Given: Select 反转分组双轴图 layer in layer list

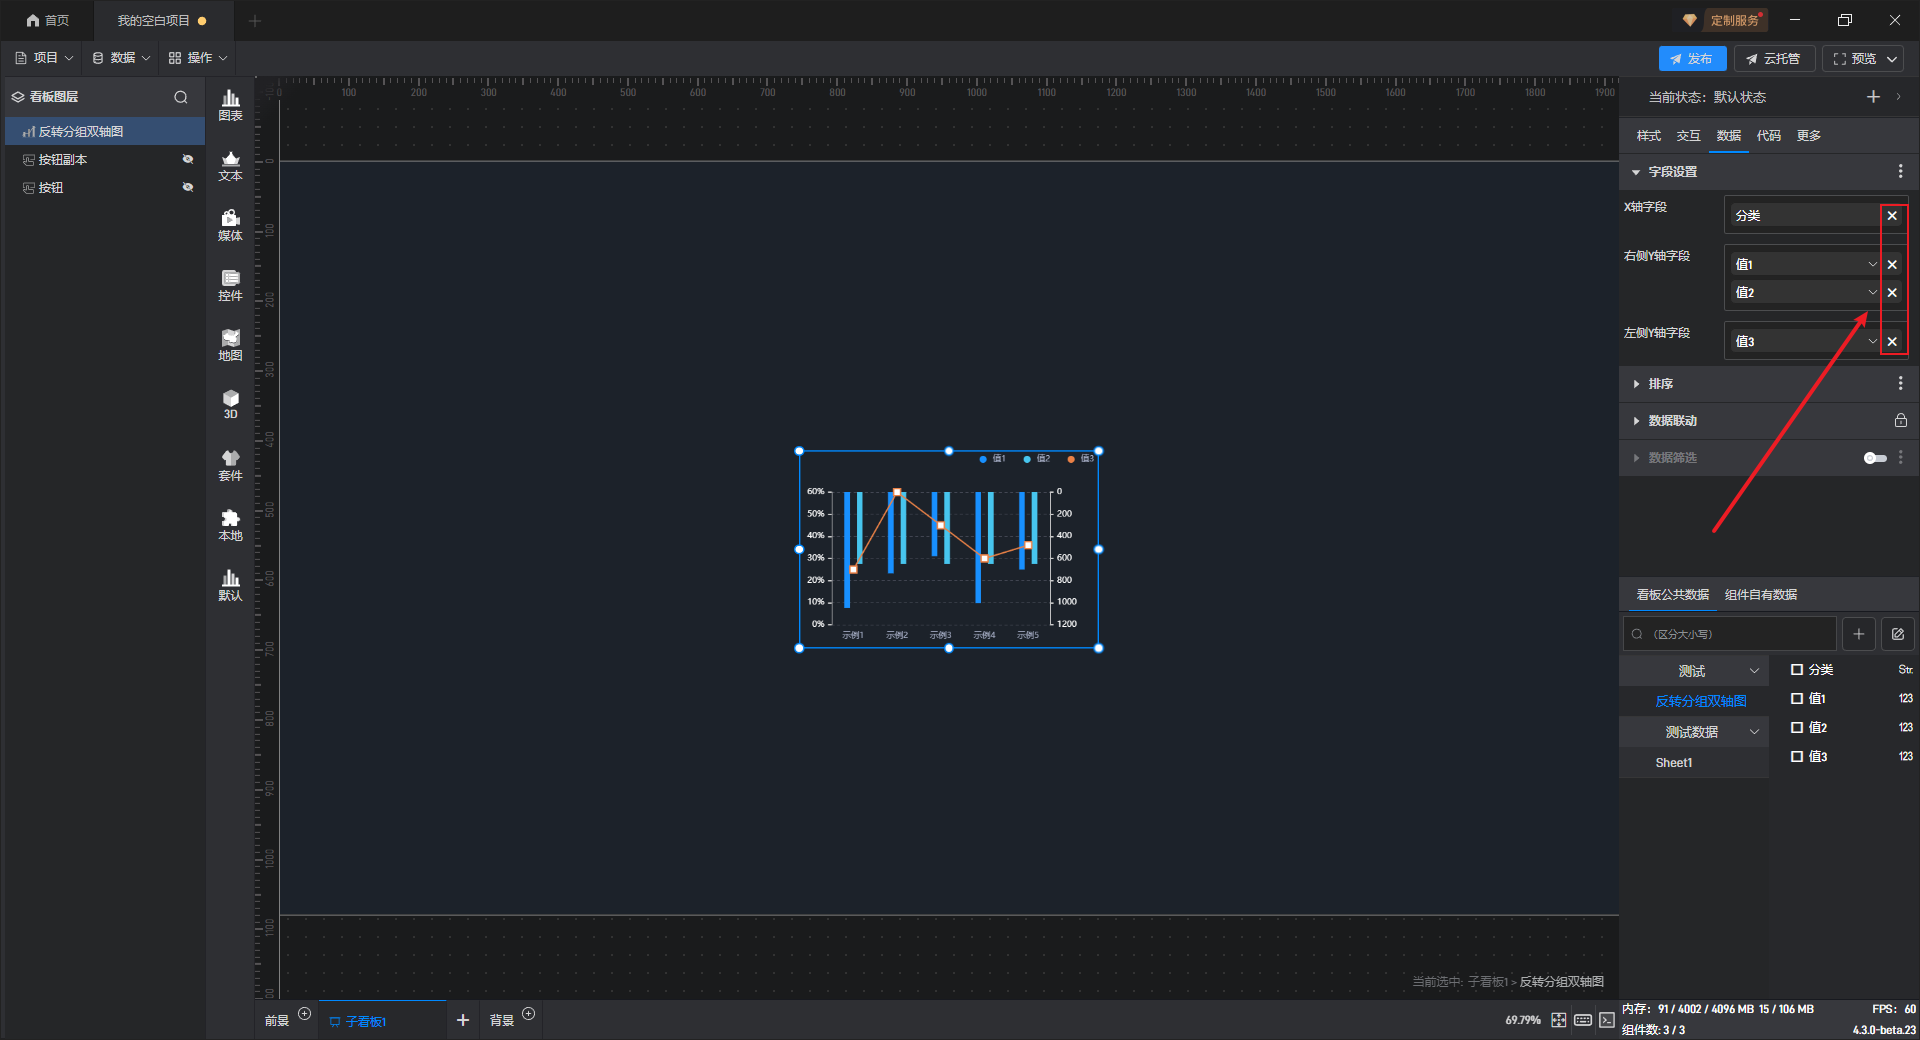Looking at the screenshot, I should click(x=105, y=132).
